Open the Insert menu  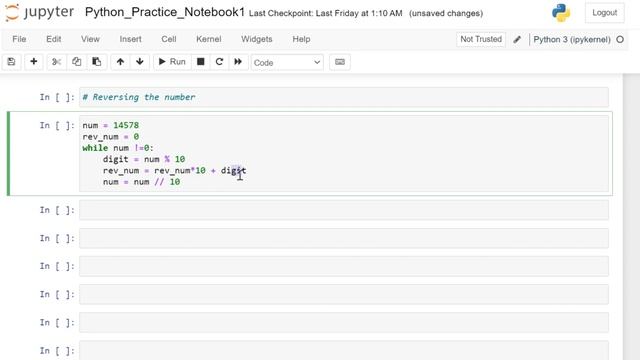tap(131, 39)
